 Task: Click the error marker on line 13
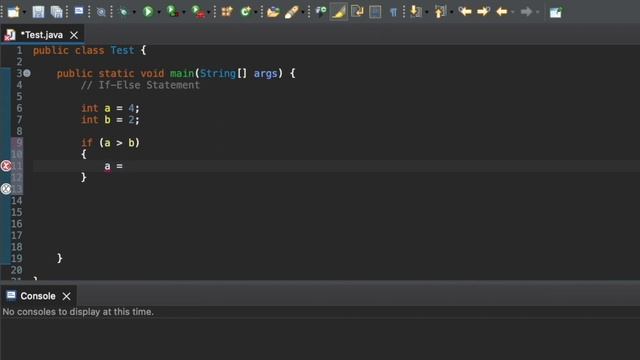6,189
